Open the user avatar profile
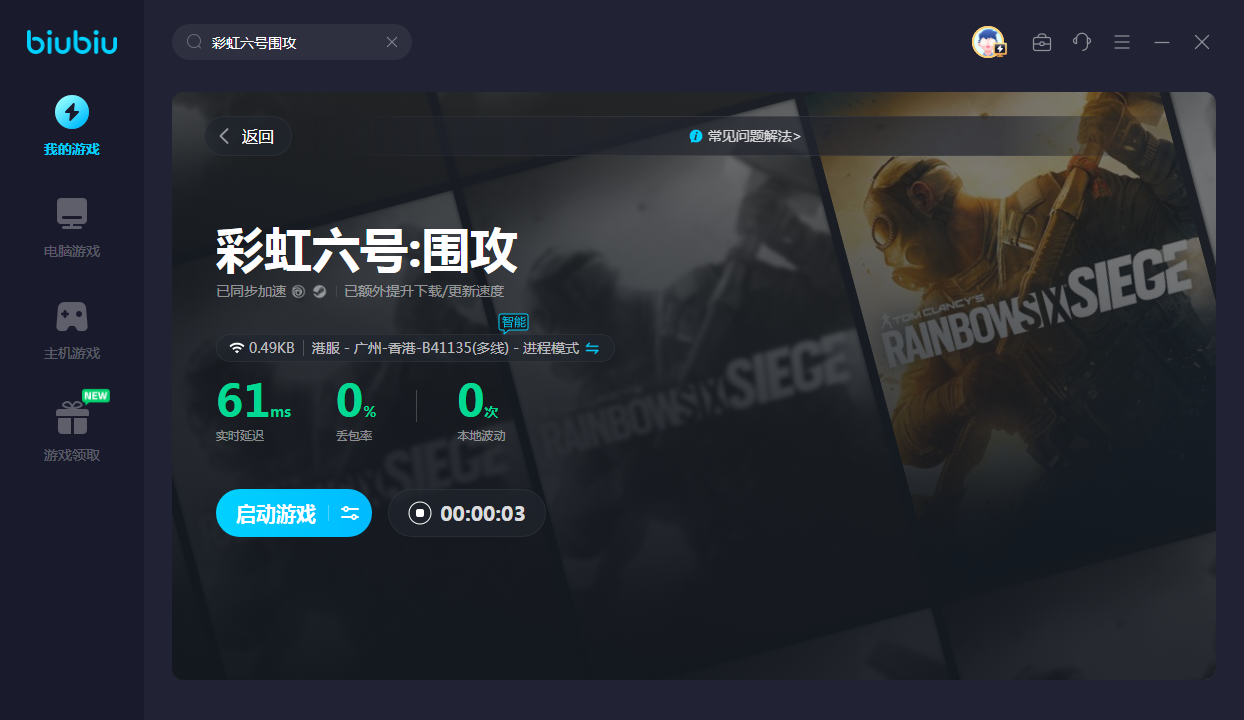Image resolution: width=1244 pixels, height=720 pixels. (988, 42)
